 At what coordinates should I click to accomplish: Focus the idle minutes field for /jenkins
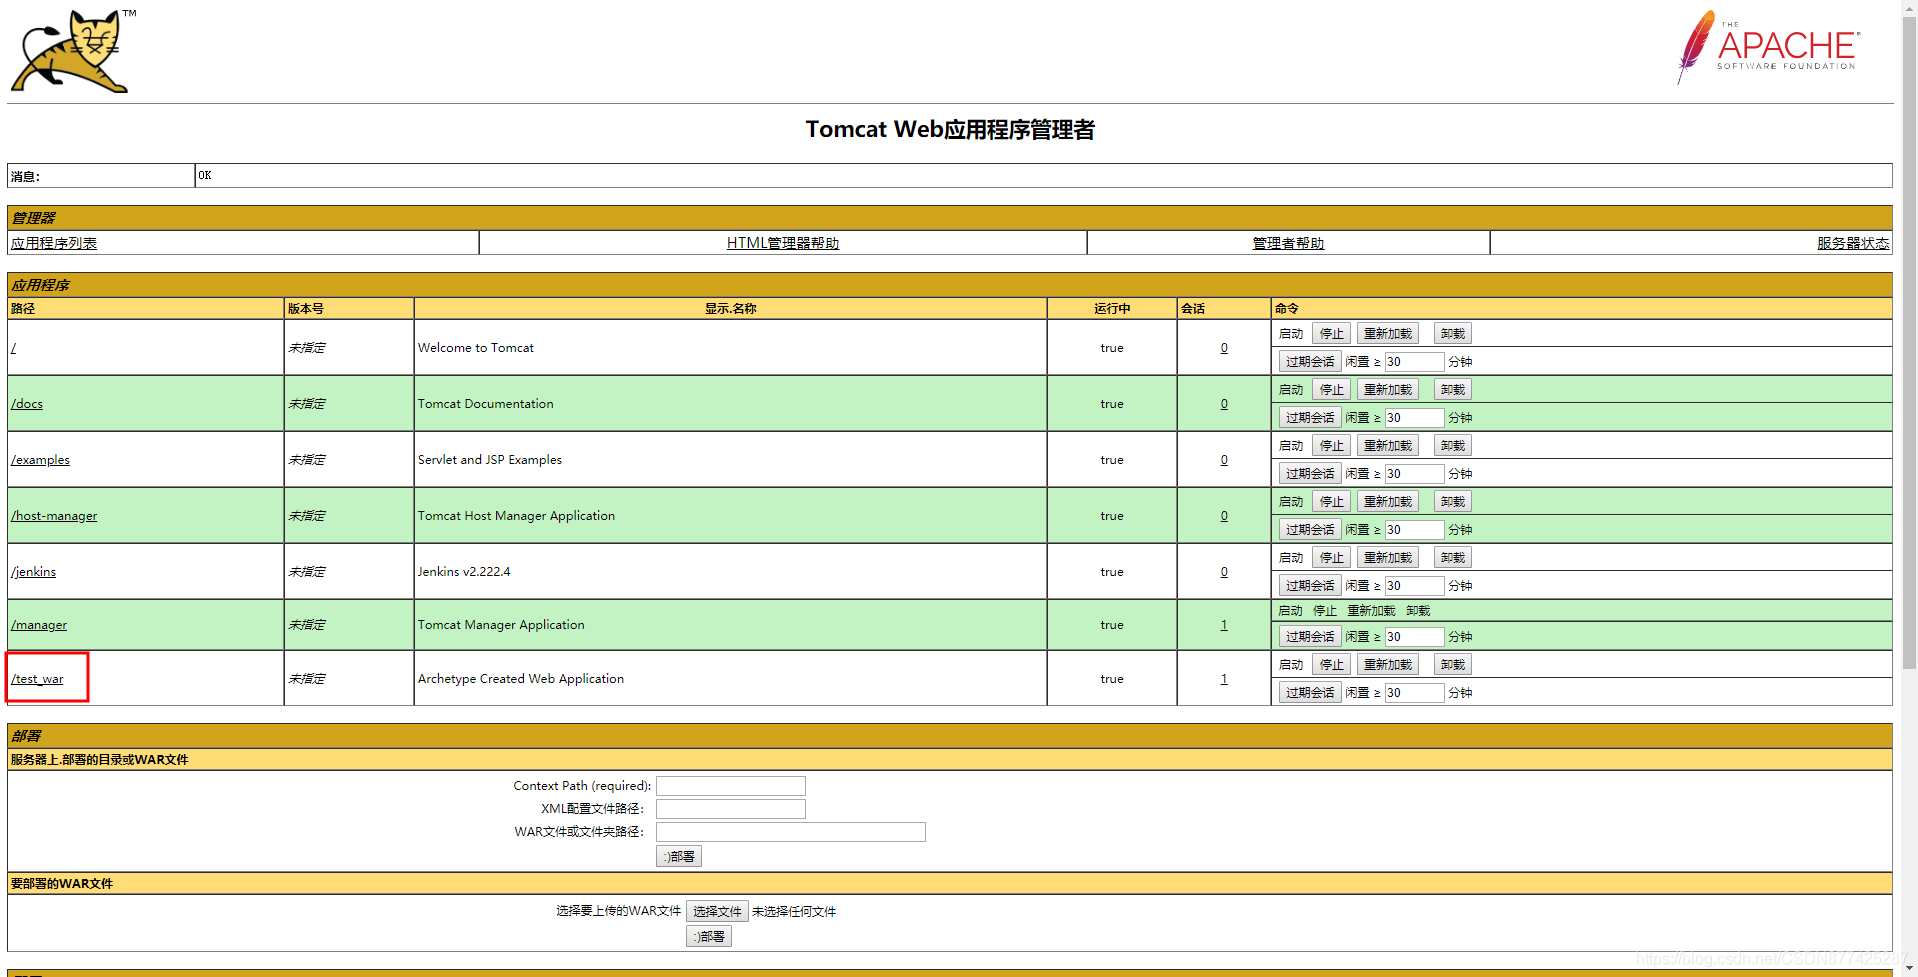(x=1414, y=586)
